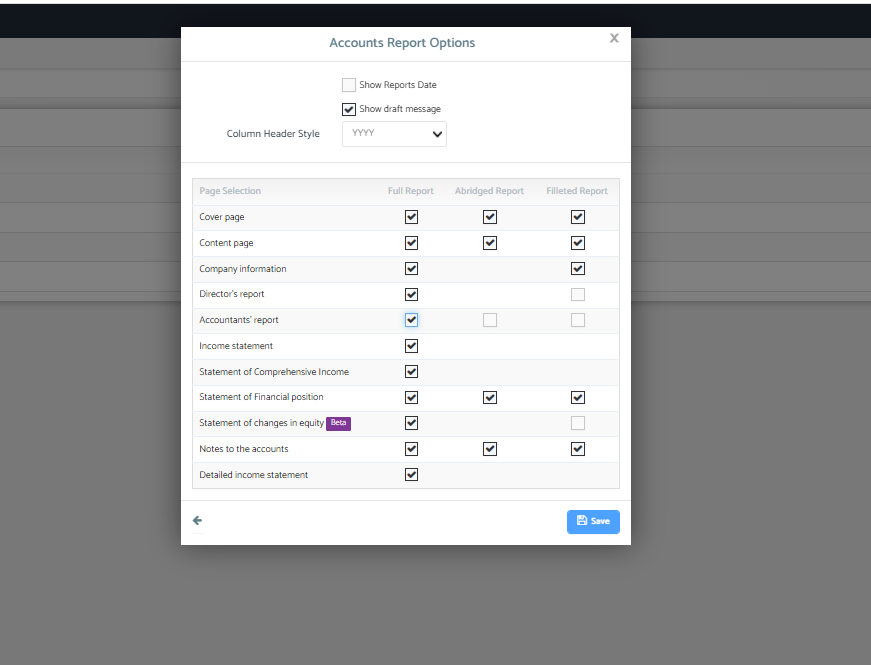Image resolution: width=871 pixels, height=665 pixels.
Task: Click the Notes to the accounts label
Action: click(244, 449)
